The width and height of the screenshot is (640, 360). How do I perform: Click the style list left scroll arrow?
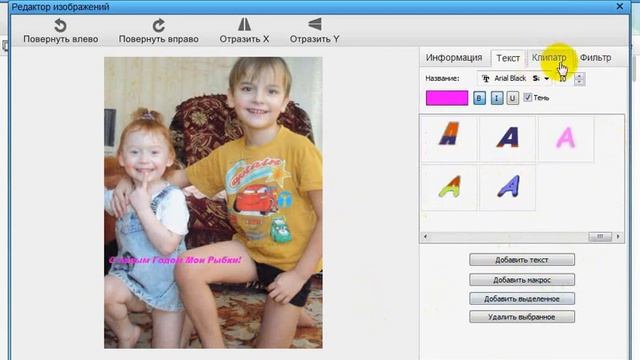[x=426, y=236]
